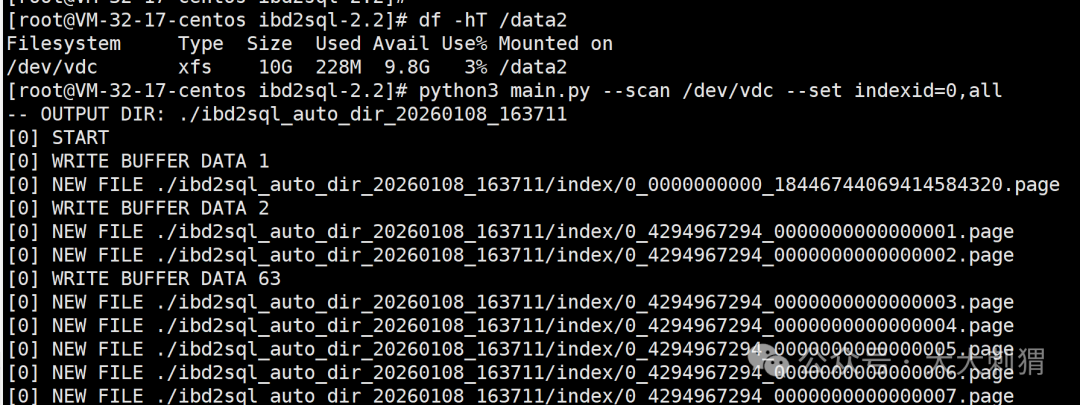The image size is (1080, 405).
Task: Click the NEW FILE line ending 0000000000000005.page
Action: [x=510, y=349]
